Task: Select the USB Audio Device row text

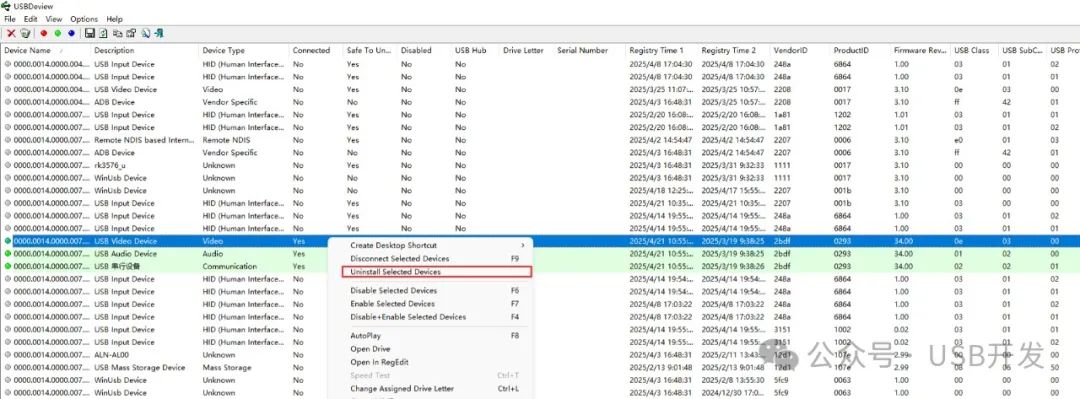Action: coord(125,254)
